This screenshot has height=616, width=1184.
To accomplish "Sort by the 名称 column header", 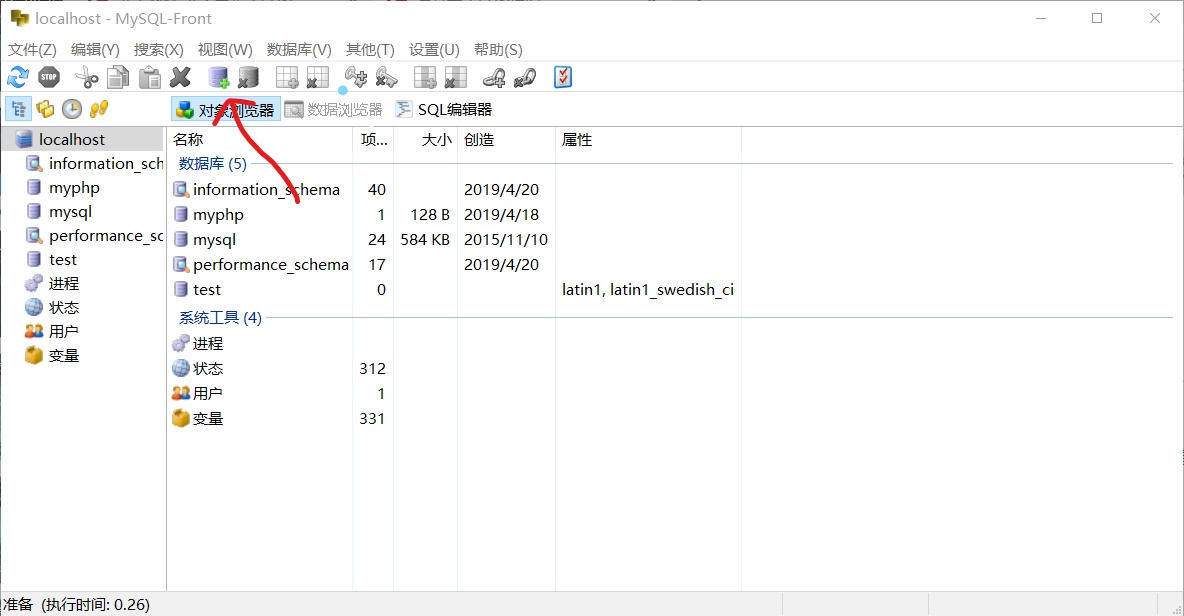I will 260,140.
